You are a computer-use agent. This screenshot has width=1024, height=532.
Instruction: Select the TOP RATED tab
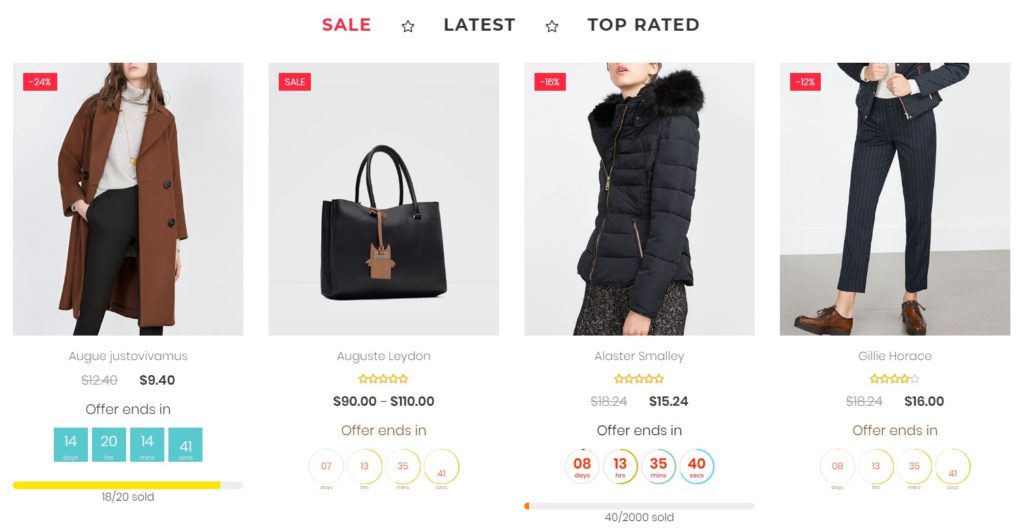[643, 25]
